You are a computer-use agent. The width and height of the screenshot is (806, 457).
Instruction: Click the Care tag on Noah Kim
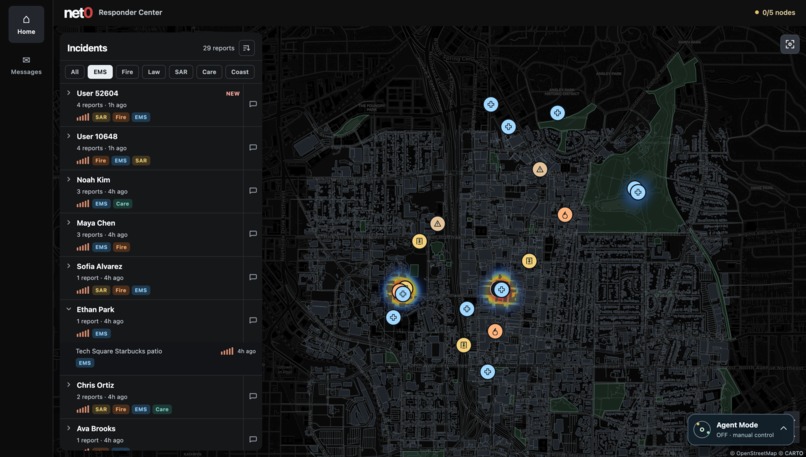pyautogui.click(x=122, y=204)
